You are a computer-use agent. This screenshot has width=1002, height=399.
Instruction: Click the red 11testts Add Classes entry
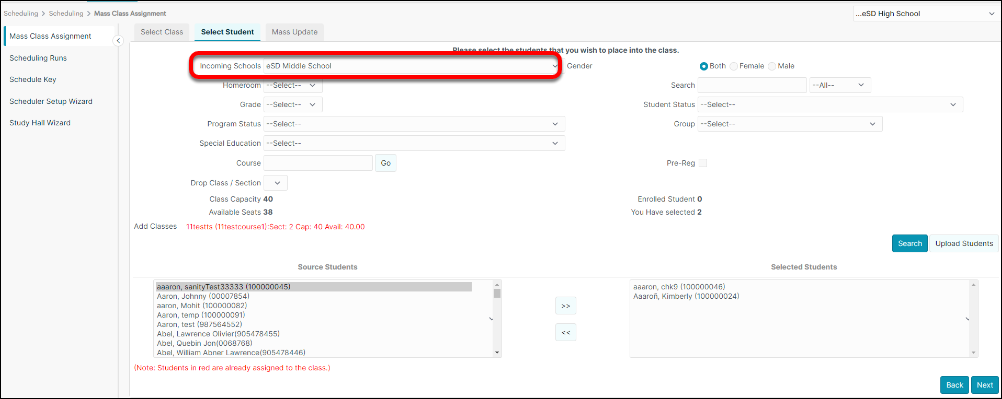point(275,226)
